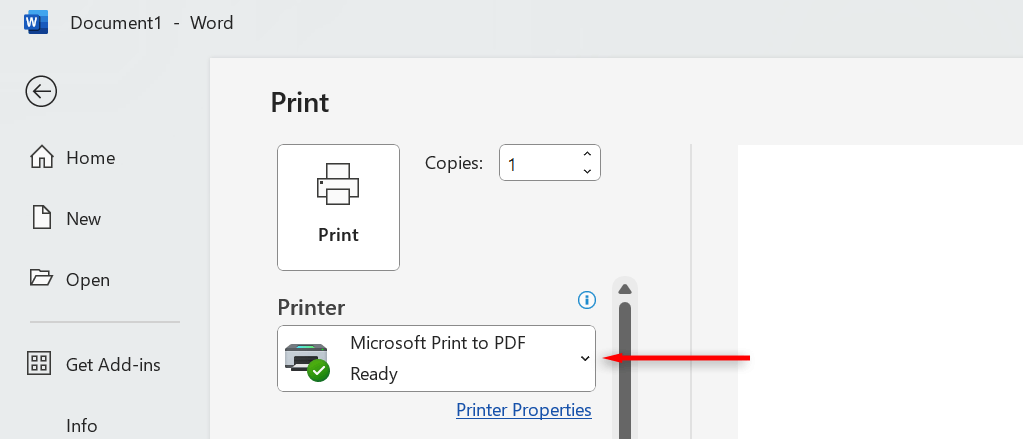This screenshot has height=439, width=1023.
Task: Decrease copies with the down arrow
Action: [x=587, y=171]
